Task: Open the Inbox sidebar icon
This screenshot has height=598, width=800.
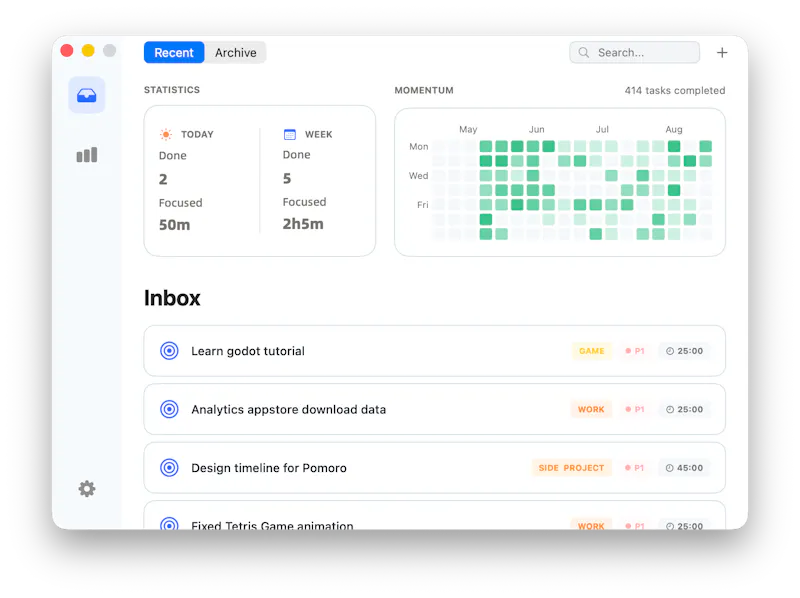Action: (x=87, y=95)
